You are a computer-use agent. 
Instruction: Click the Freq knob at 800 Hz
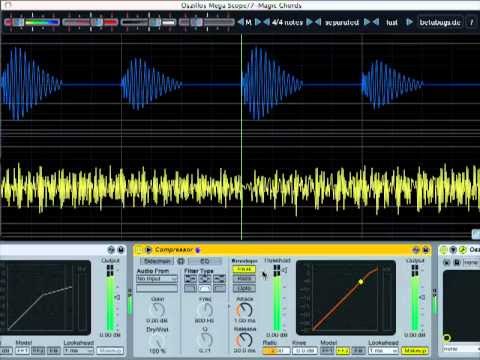click(x=205, y=310)
